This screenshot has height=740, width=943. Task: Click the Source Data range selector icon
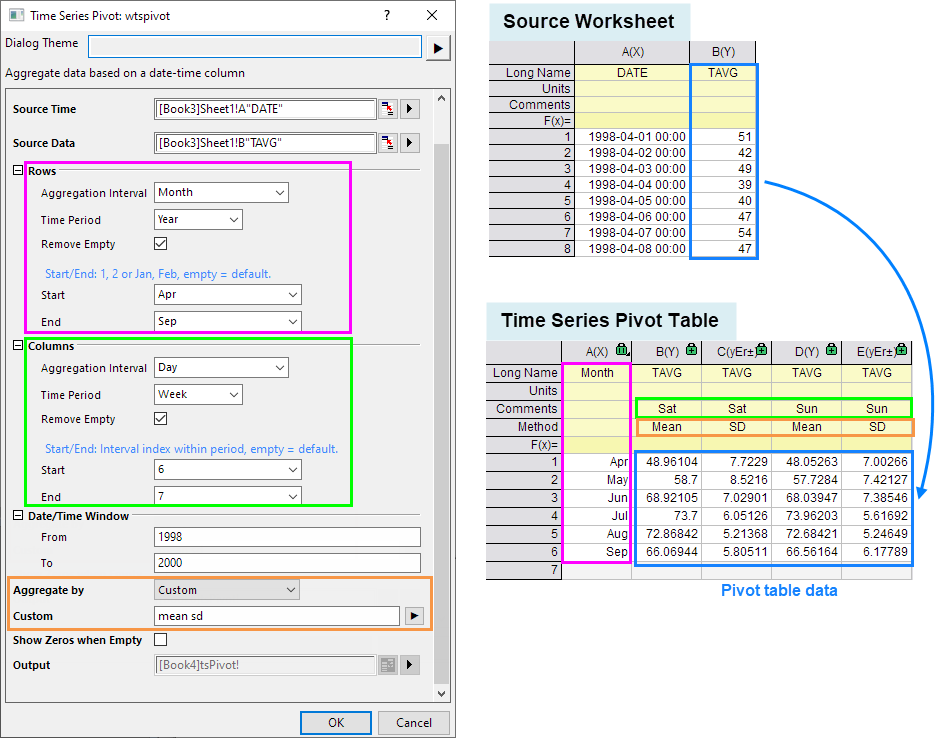coord(387,143)
